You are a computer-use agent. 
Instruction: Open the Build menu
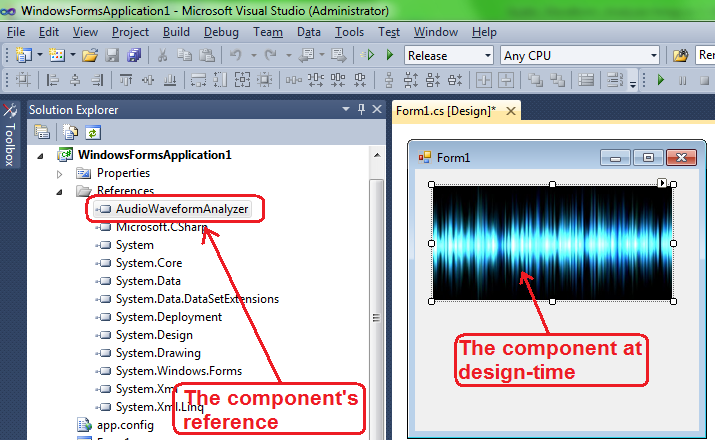point(176,32)
